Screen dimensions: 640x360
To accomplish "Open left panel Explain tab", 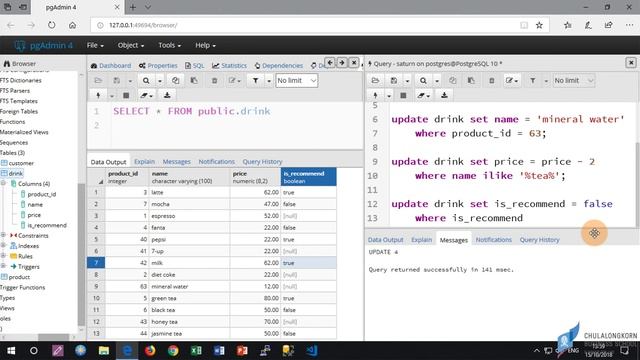I will pyautogui.click(x=144, y=162).
